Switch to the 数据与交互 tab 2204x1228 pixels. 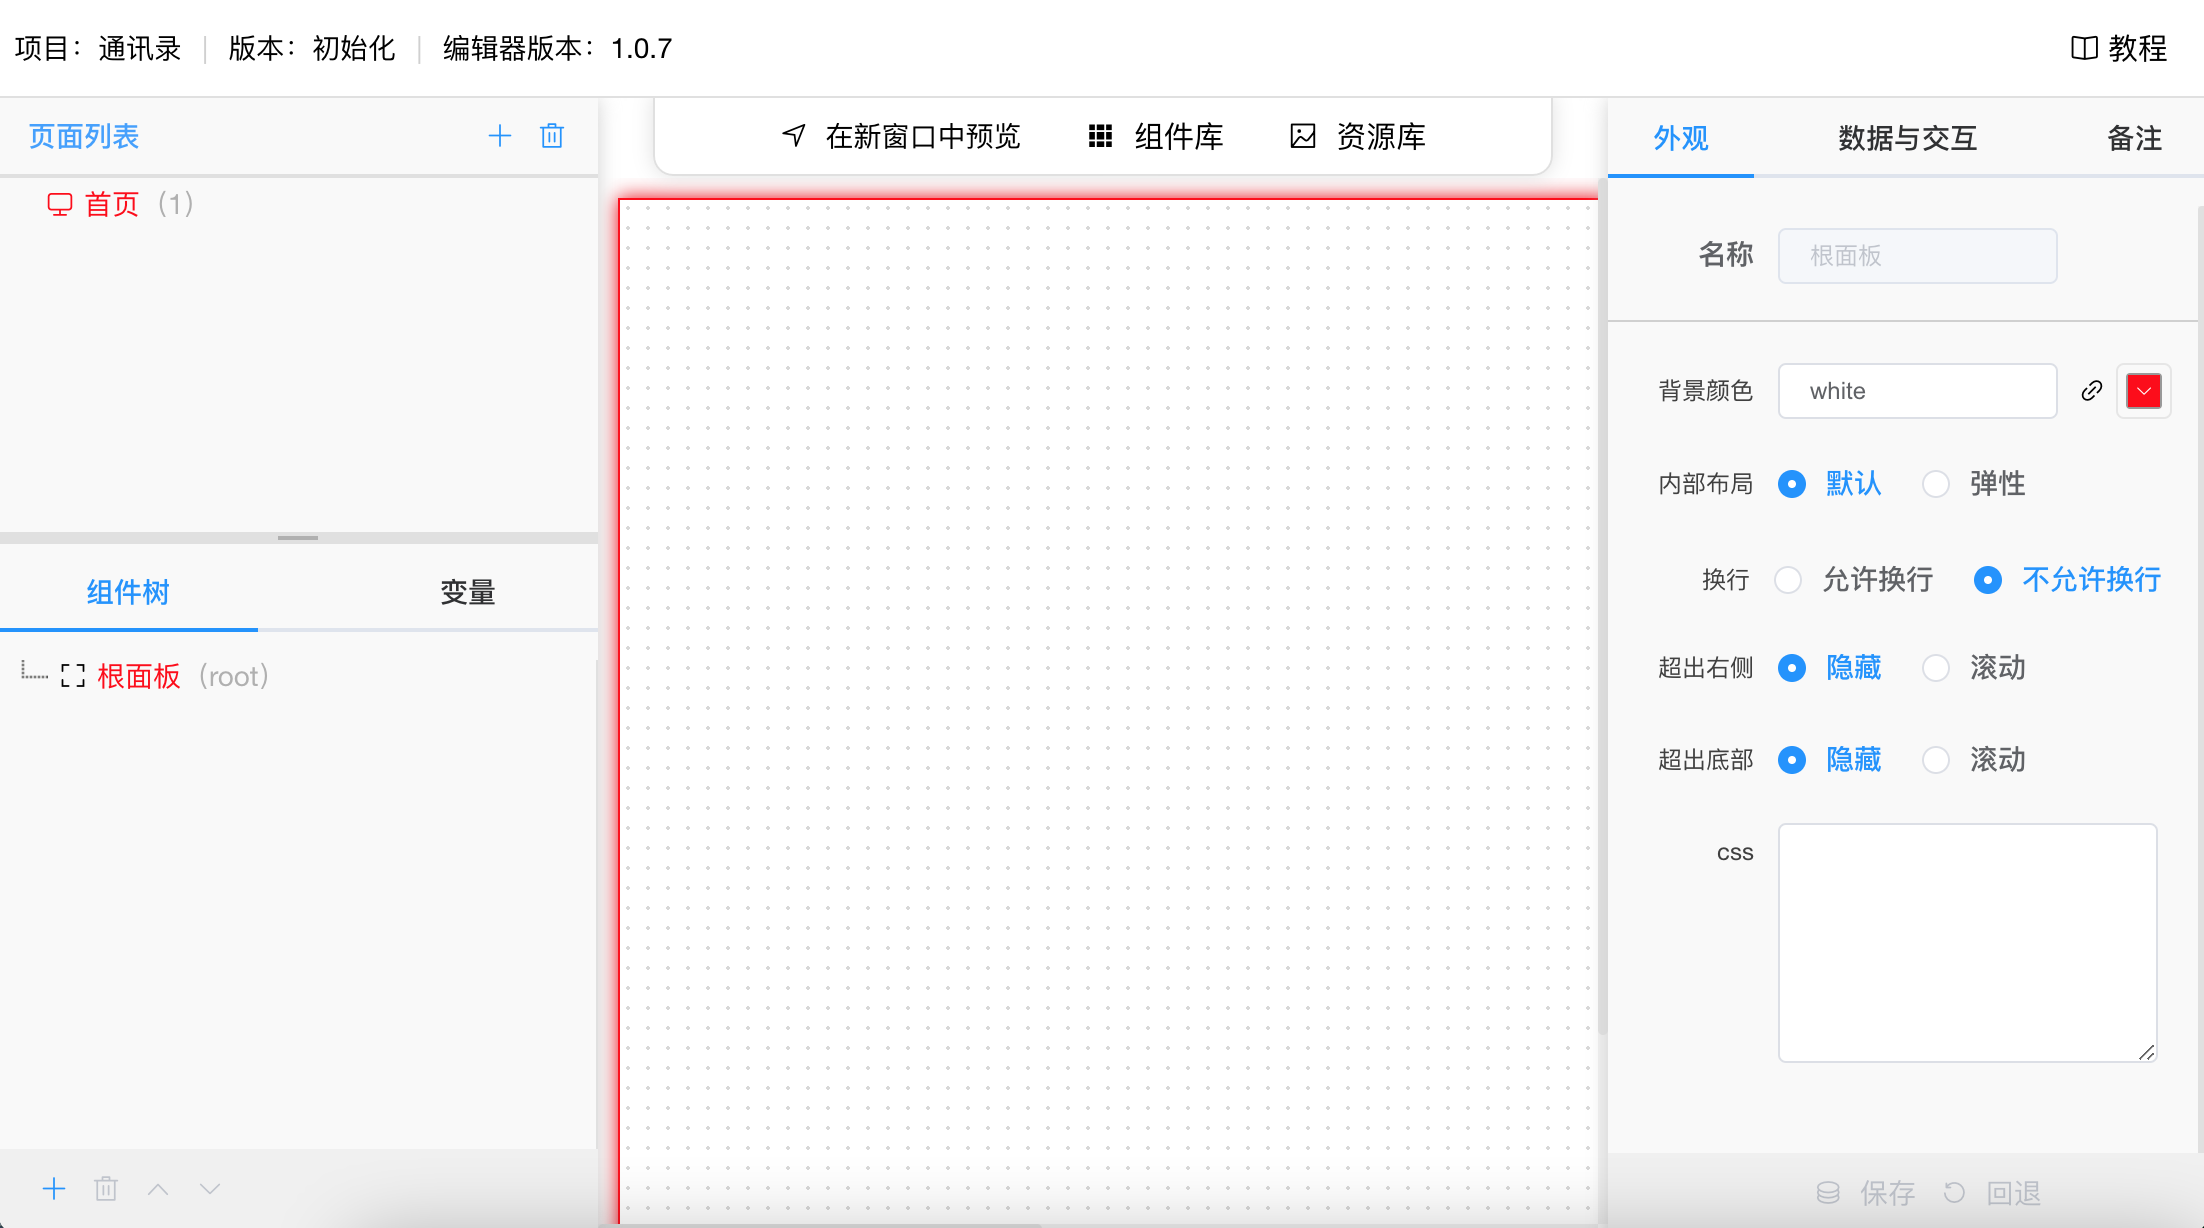pos(1908,138)
